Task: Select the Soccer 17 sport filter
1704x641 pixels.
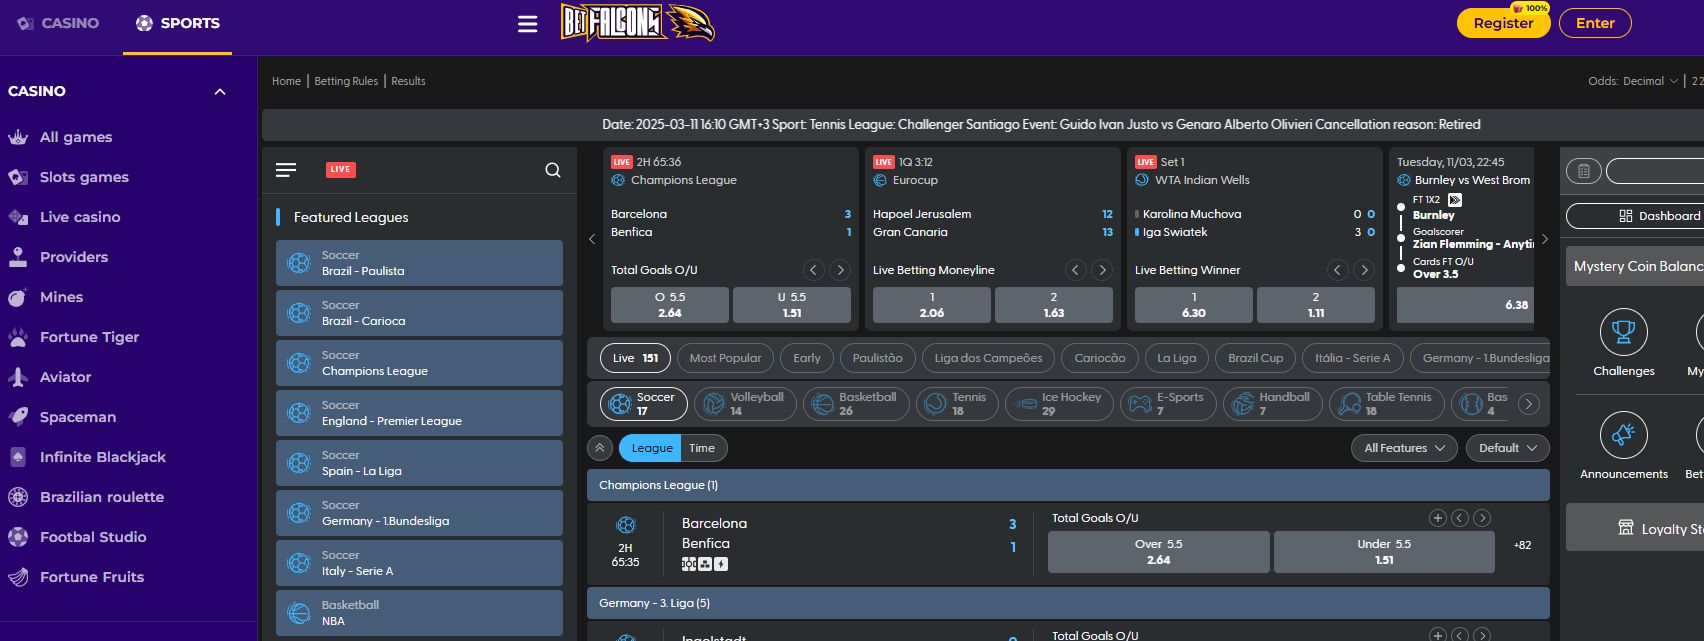Action: (644, 404)
